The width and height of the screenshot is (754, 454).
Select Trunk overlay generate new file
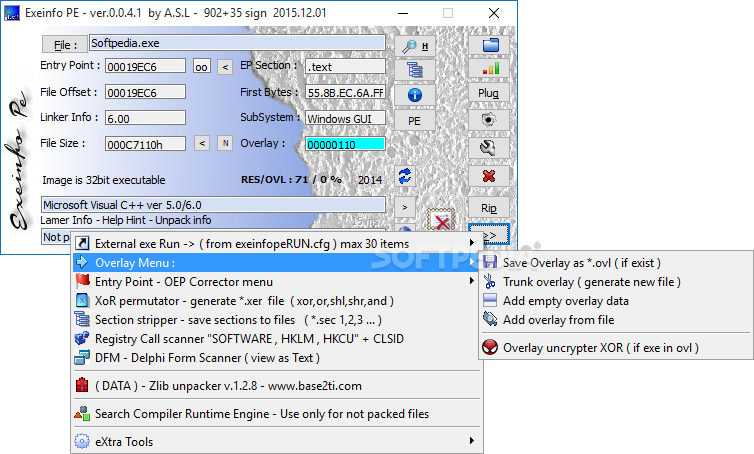click(x=616, y=282)
